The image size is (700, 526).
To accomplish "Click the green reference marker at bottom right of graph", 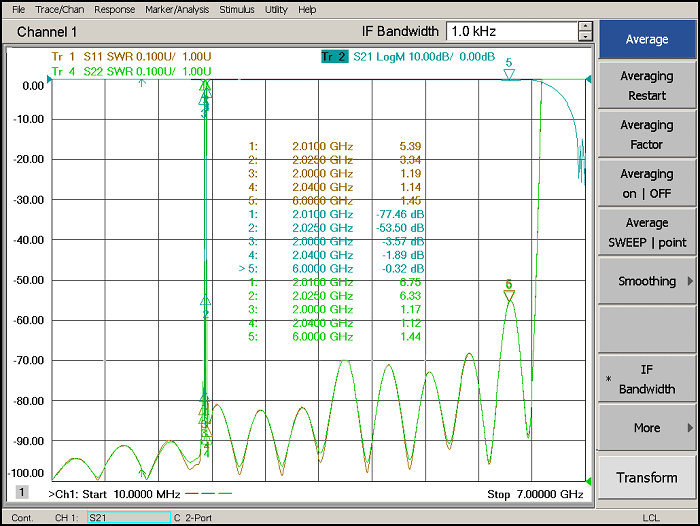I will tap(588, 481).
